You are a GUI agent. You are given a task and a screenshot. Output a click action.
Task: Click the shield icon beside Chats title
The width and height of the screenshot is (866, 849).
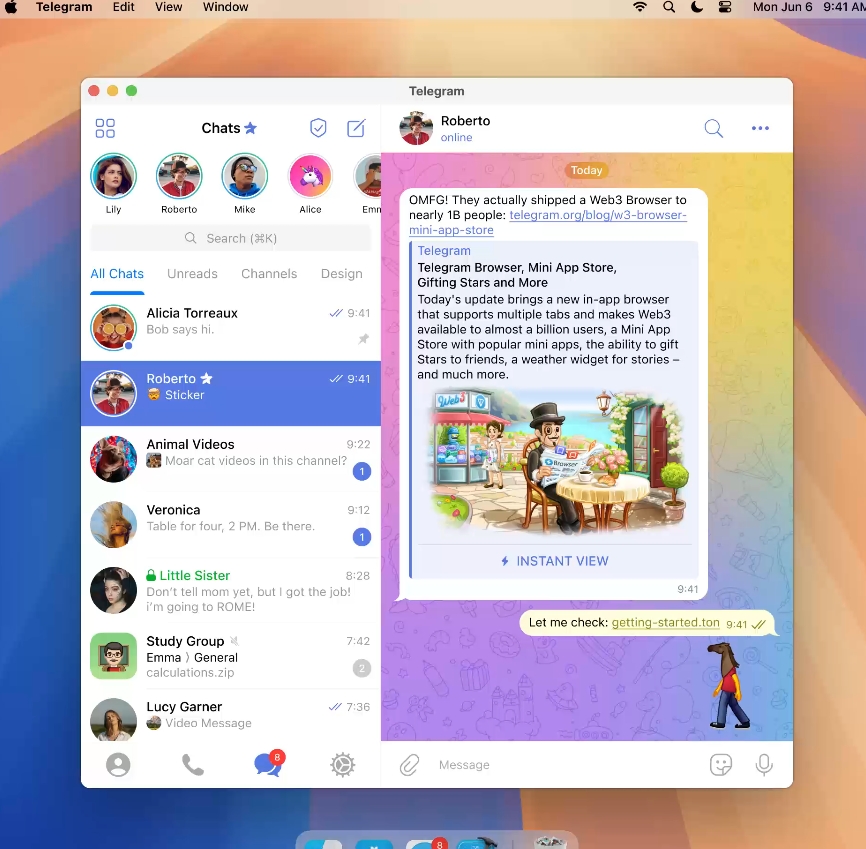(x=318, y=128)
